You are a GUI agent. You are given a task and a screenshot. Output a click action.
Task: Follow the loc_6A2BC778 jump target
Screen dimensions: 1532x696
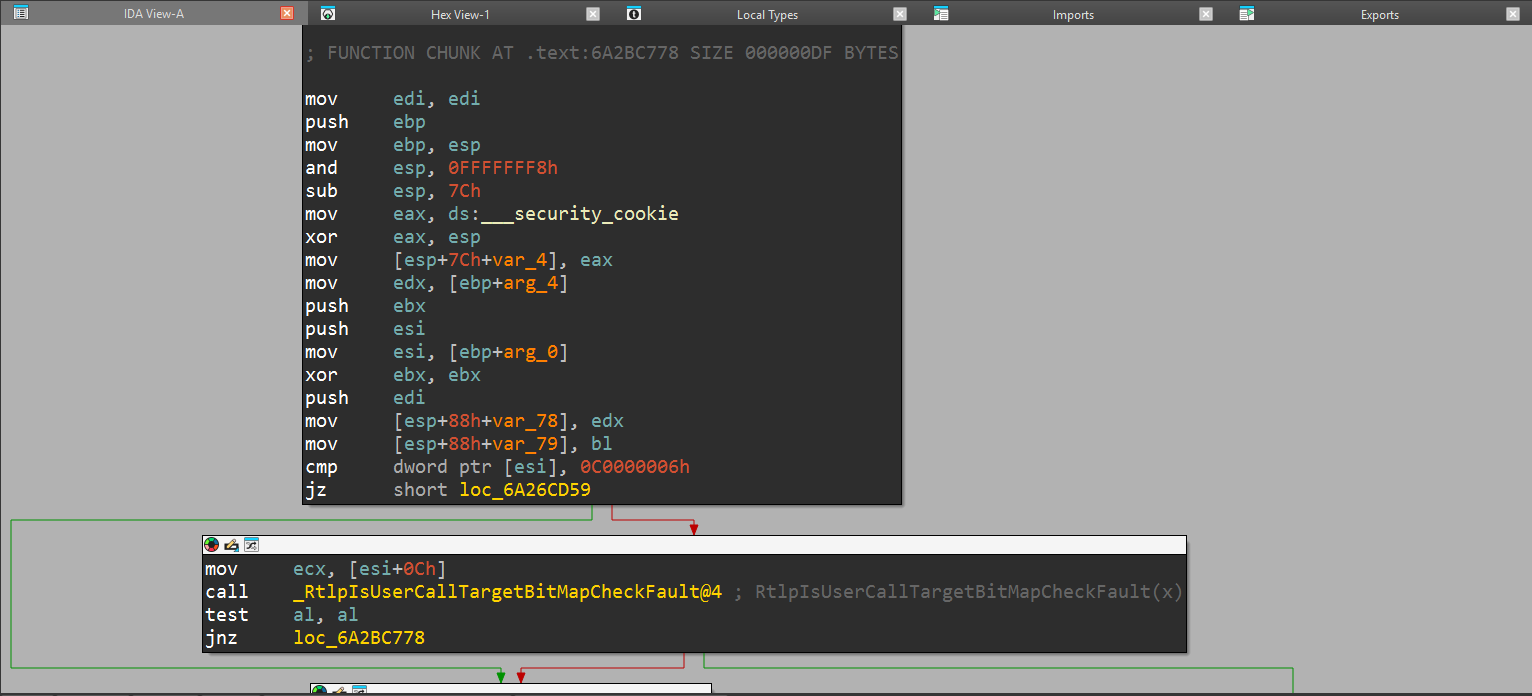[x=359, y=638]
